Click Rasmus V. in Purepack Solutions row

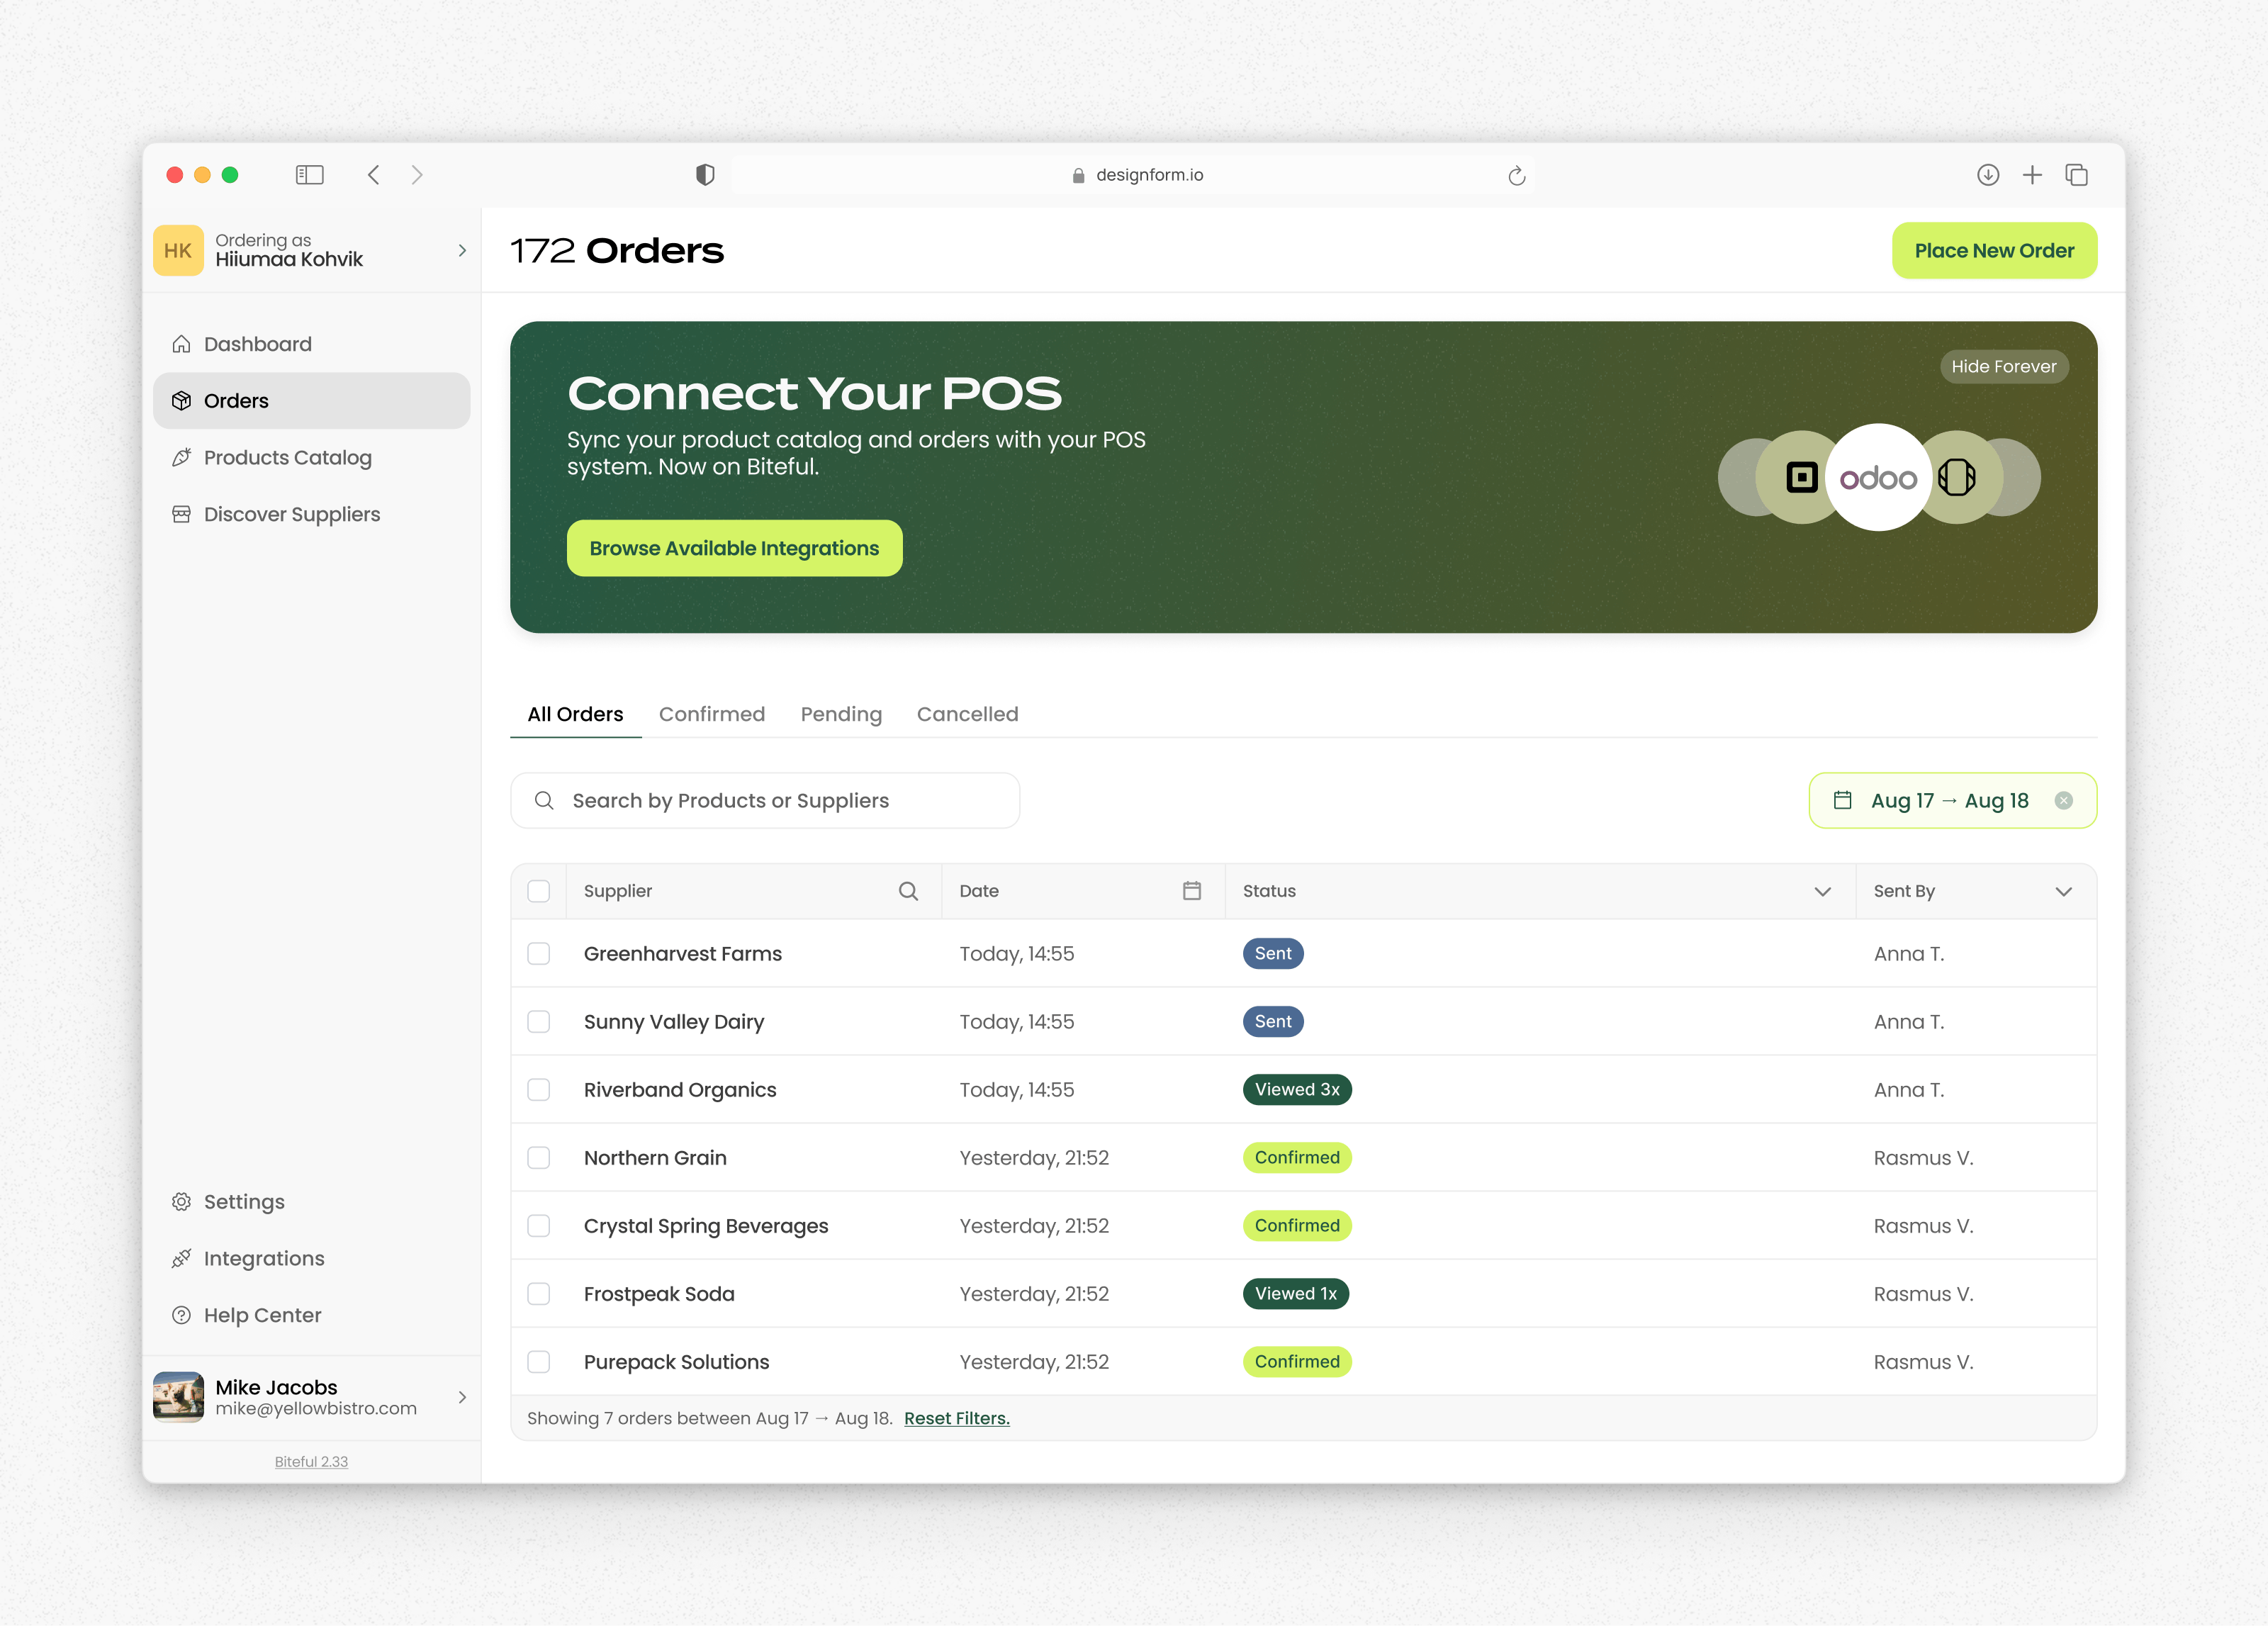point(1923,1362)
